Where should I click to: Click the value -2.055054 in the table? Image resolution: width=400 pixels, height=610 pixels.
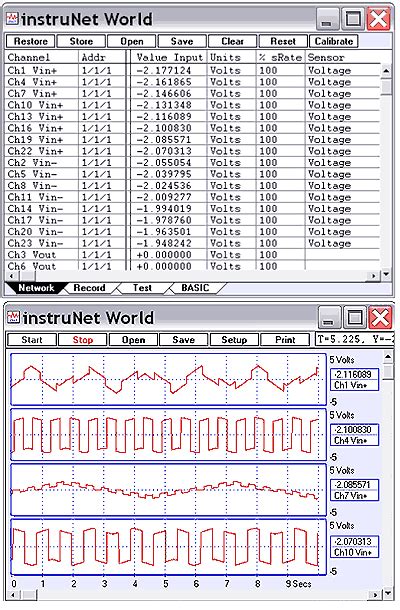[164, 163]
